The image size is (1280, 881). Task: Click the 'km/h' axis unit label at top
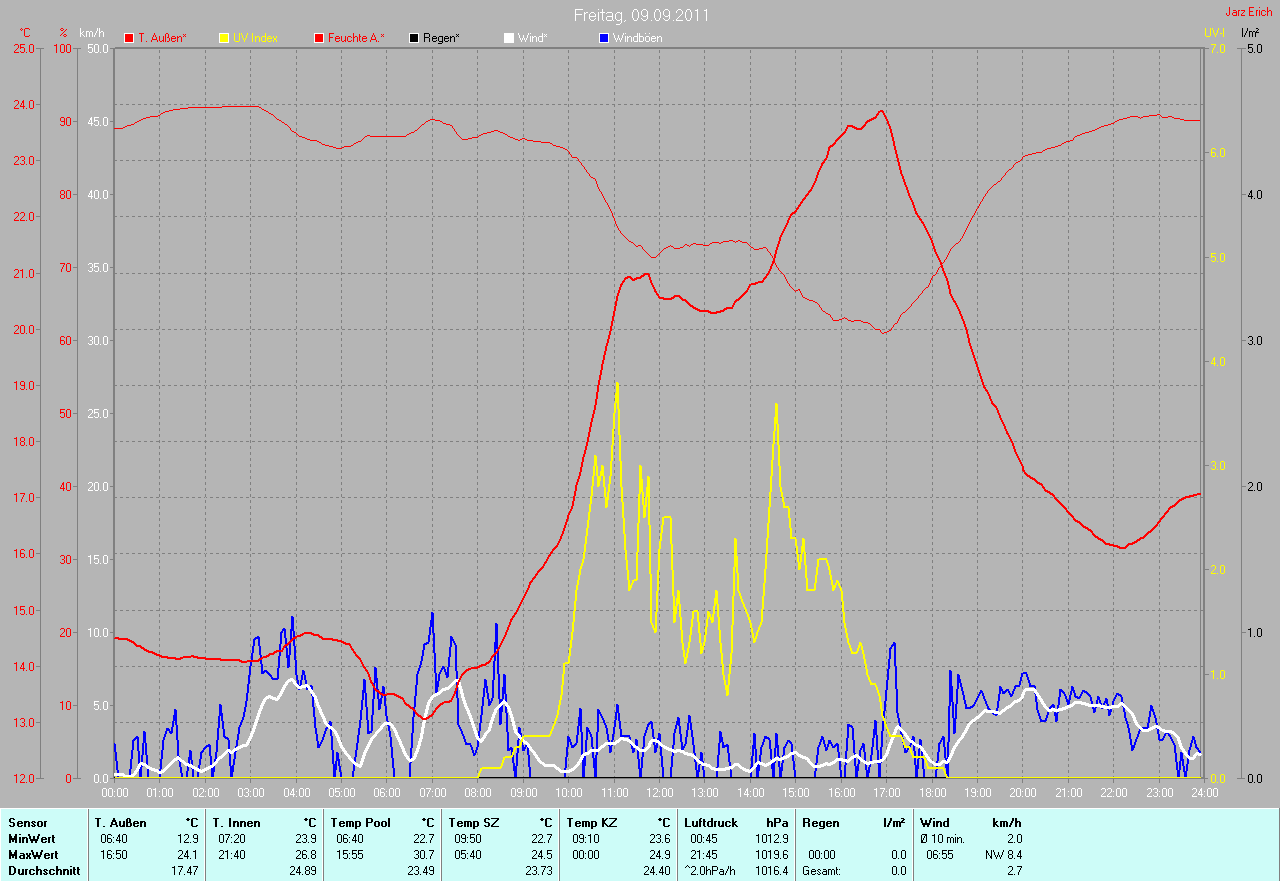[91, 33]
